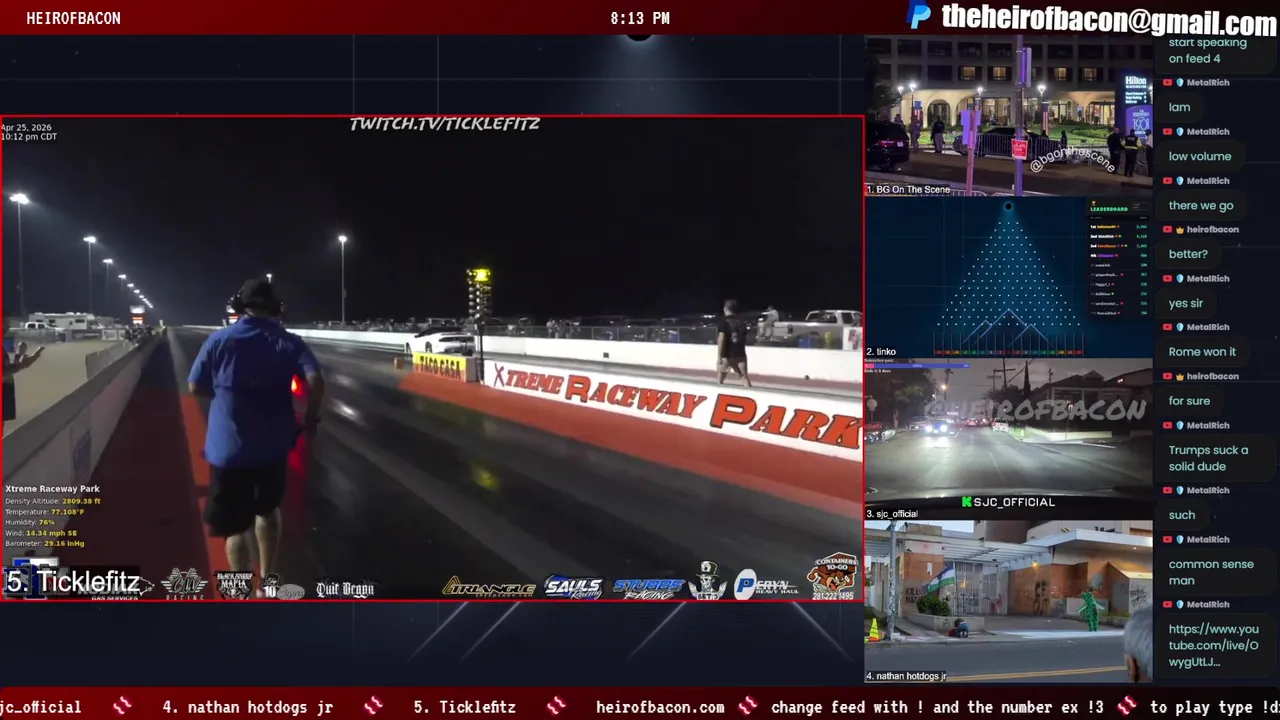Image resolution: width=1280 pixels, height=720 pixels.
Task: Click the Sauls Racing sponsor logo
Action: (574, 587)
